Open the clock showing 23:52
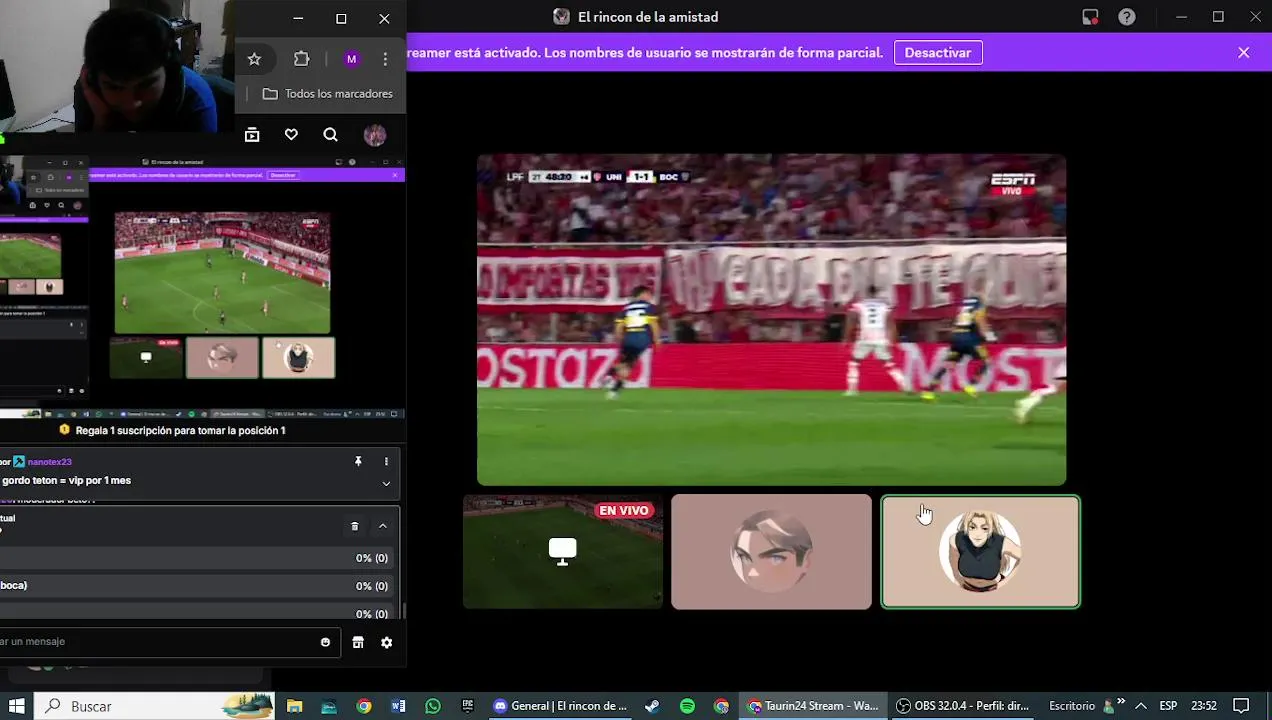Viewport: 1272px width, 720px height. (x=1204, y=706)
